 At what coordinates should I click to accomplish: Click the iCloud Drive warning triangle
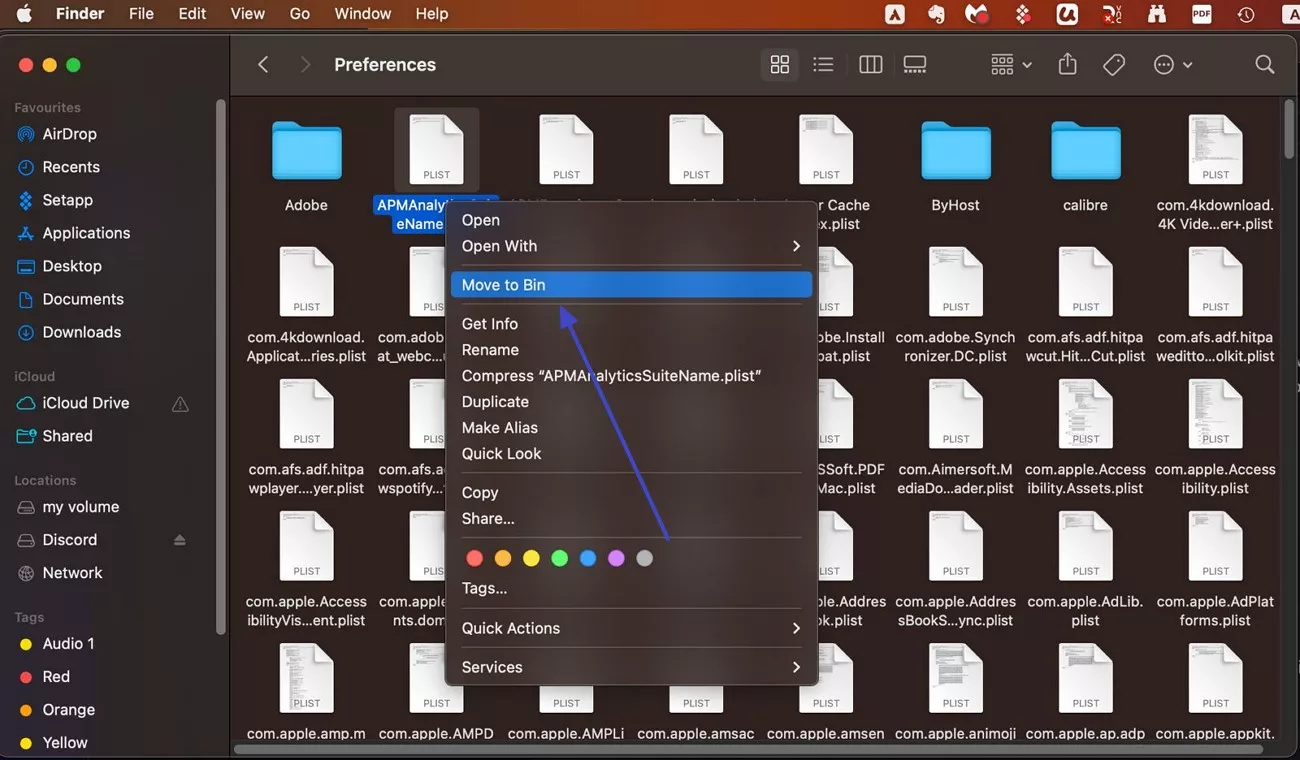coord(180,404)
